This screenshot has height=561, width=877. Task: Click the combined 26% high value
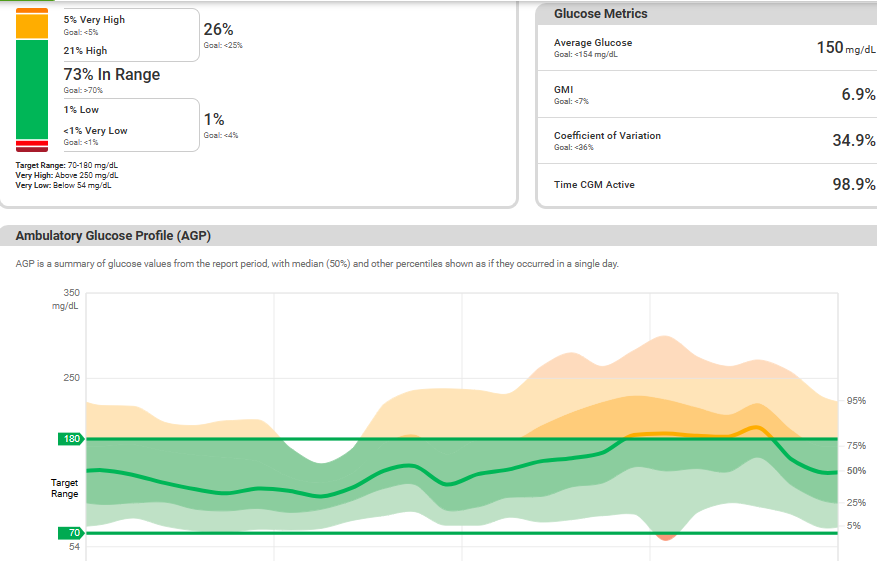pos(219,30)
